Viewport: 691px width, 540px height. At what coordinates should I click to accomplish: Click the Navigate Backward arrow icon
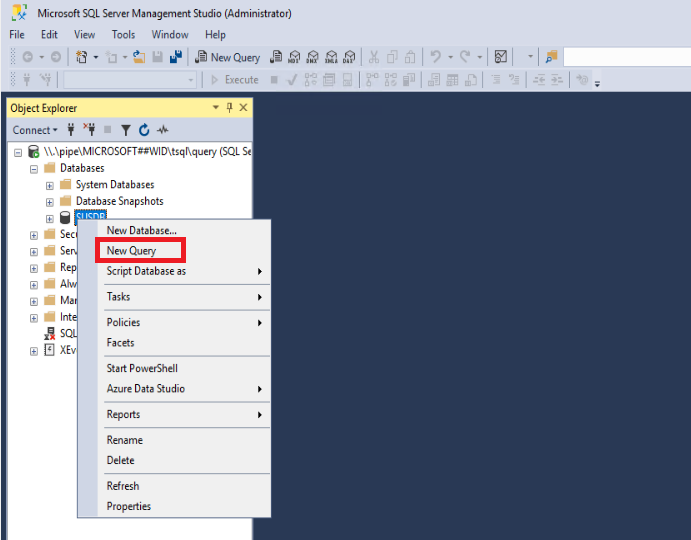28,57
